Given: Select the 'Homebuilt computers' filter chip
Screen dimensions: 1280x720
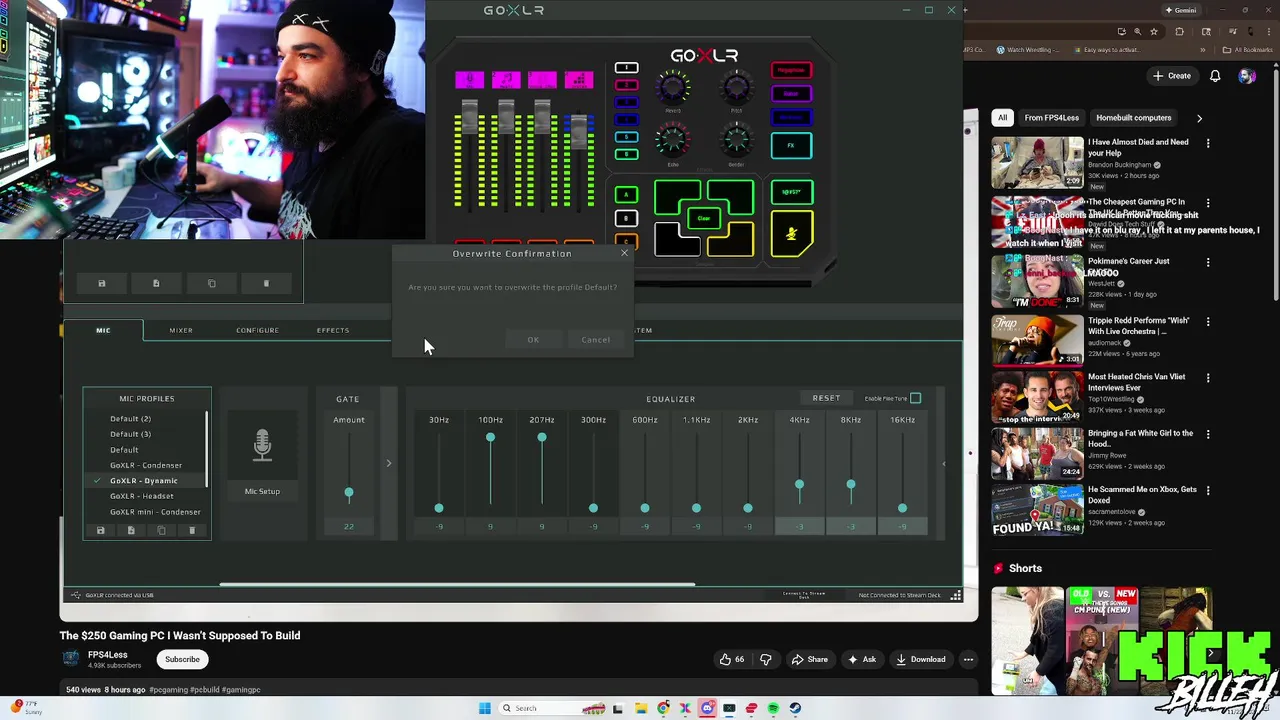Looking at the screenshot, I should [x=1133, y=118].
